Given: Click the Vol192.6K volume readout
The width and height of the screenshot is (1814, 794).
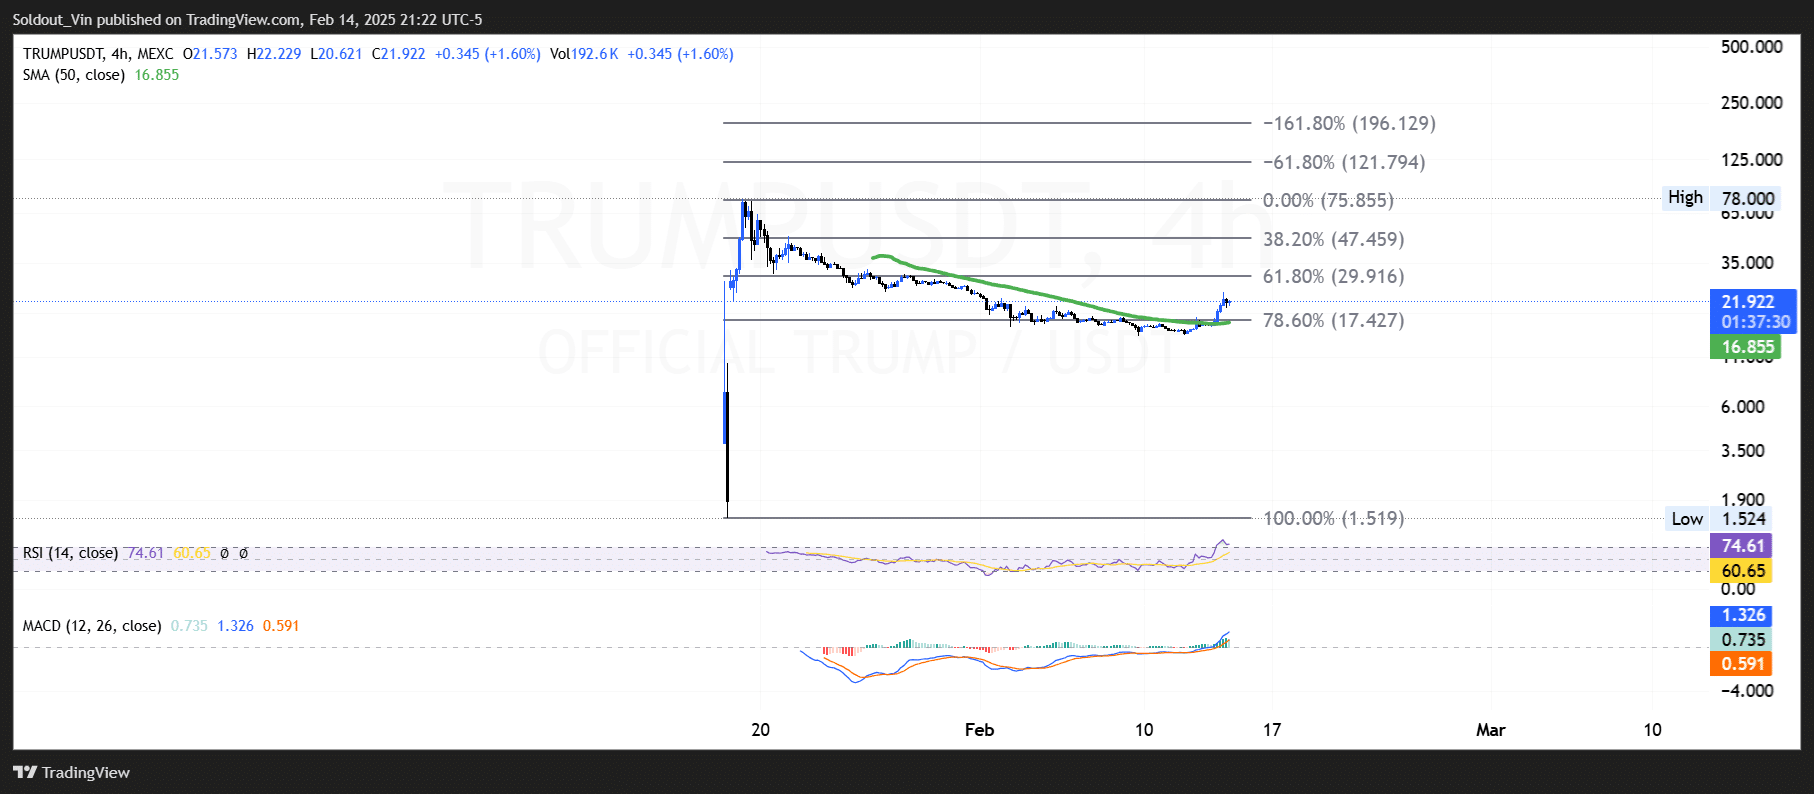Looking at the screenshot, I should 584,54.
